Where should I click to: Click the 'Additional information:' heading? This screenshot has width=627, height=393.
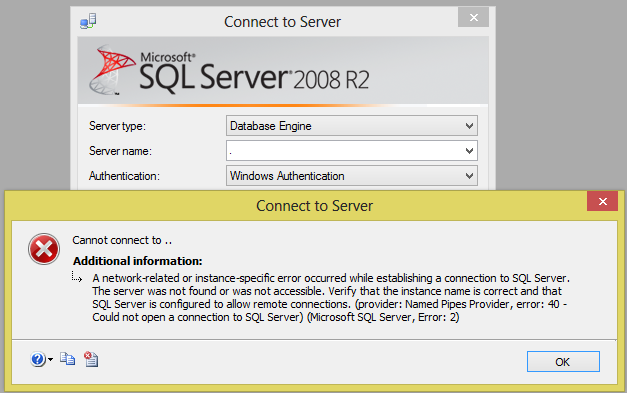coord(138,261)
